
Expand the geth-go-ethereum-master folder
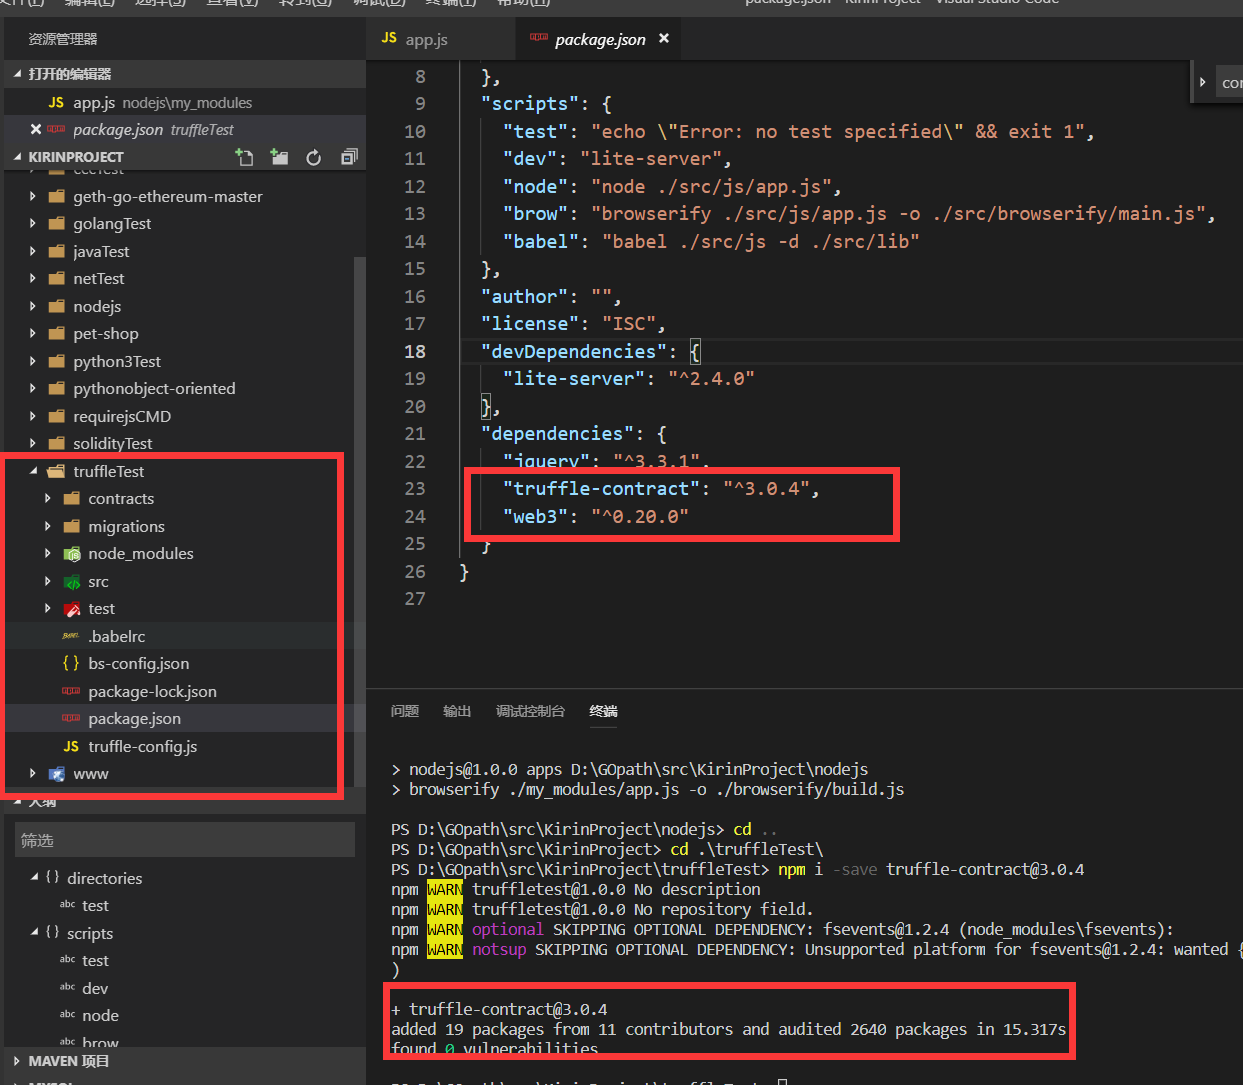click(x=33, y=196)
